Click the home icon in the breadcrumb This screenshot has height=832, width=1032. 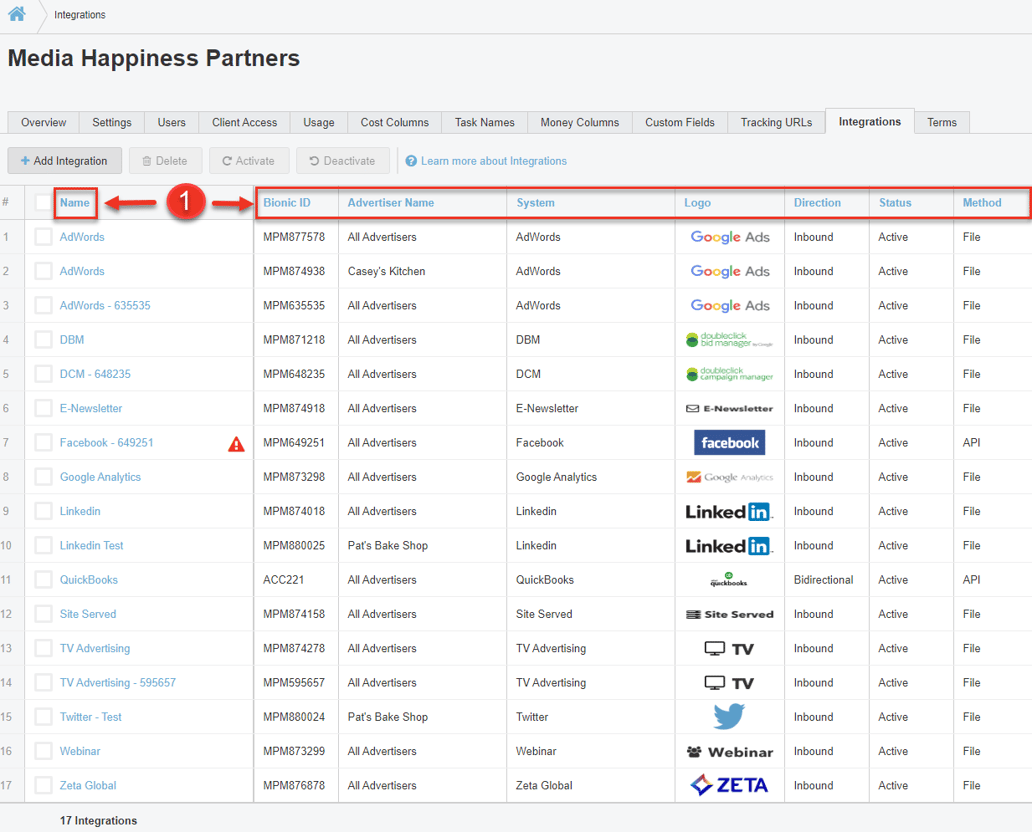pos(14,14)
